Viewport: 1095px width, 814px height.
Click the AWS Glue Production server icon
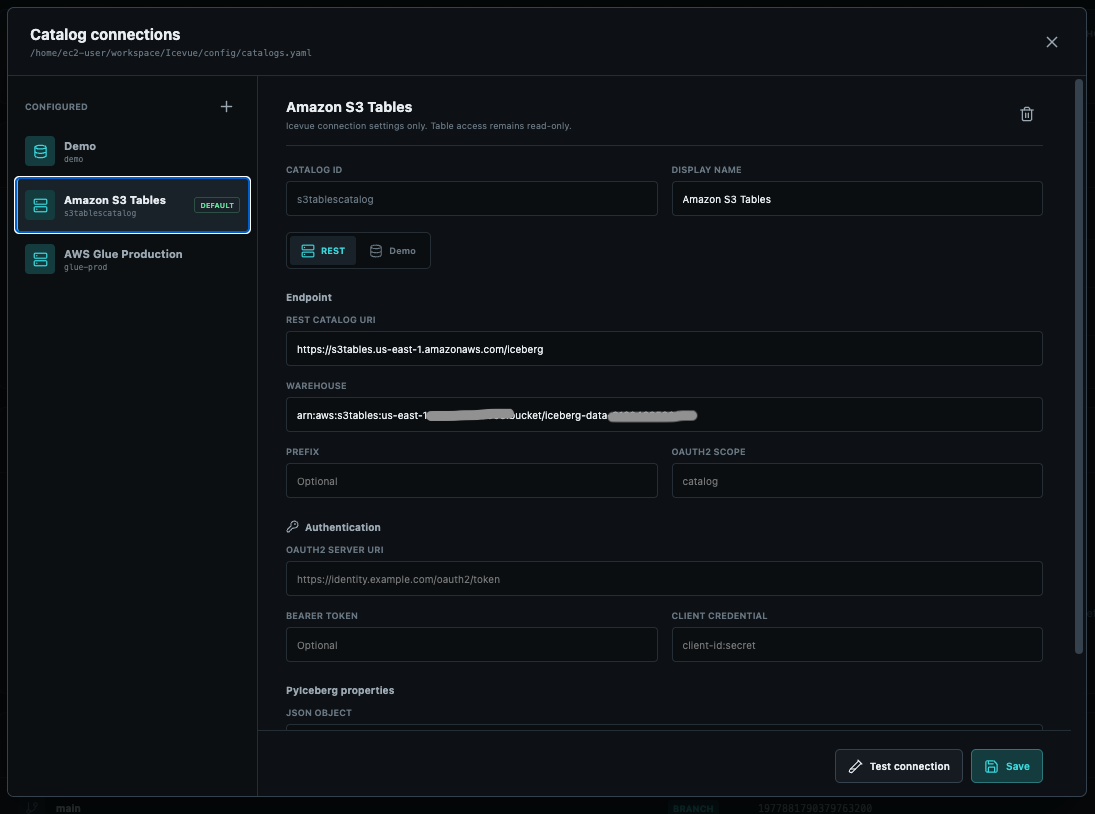[40, 259]
